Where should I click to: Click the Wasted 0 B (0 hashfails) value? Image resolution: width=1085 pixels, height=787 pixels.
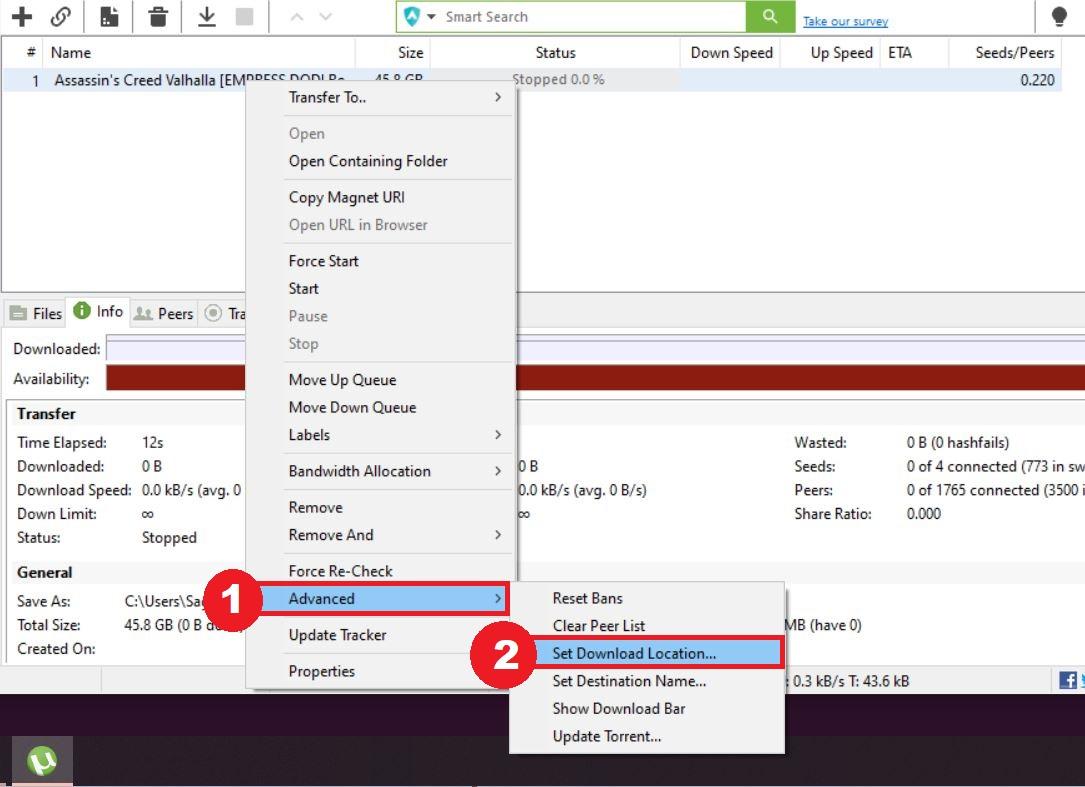[x=958, y=442]
